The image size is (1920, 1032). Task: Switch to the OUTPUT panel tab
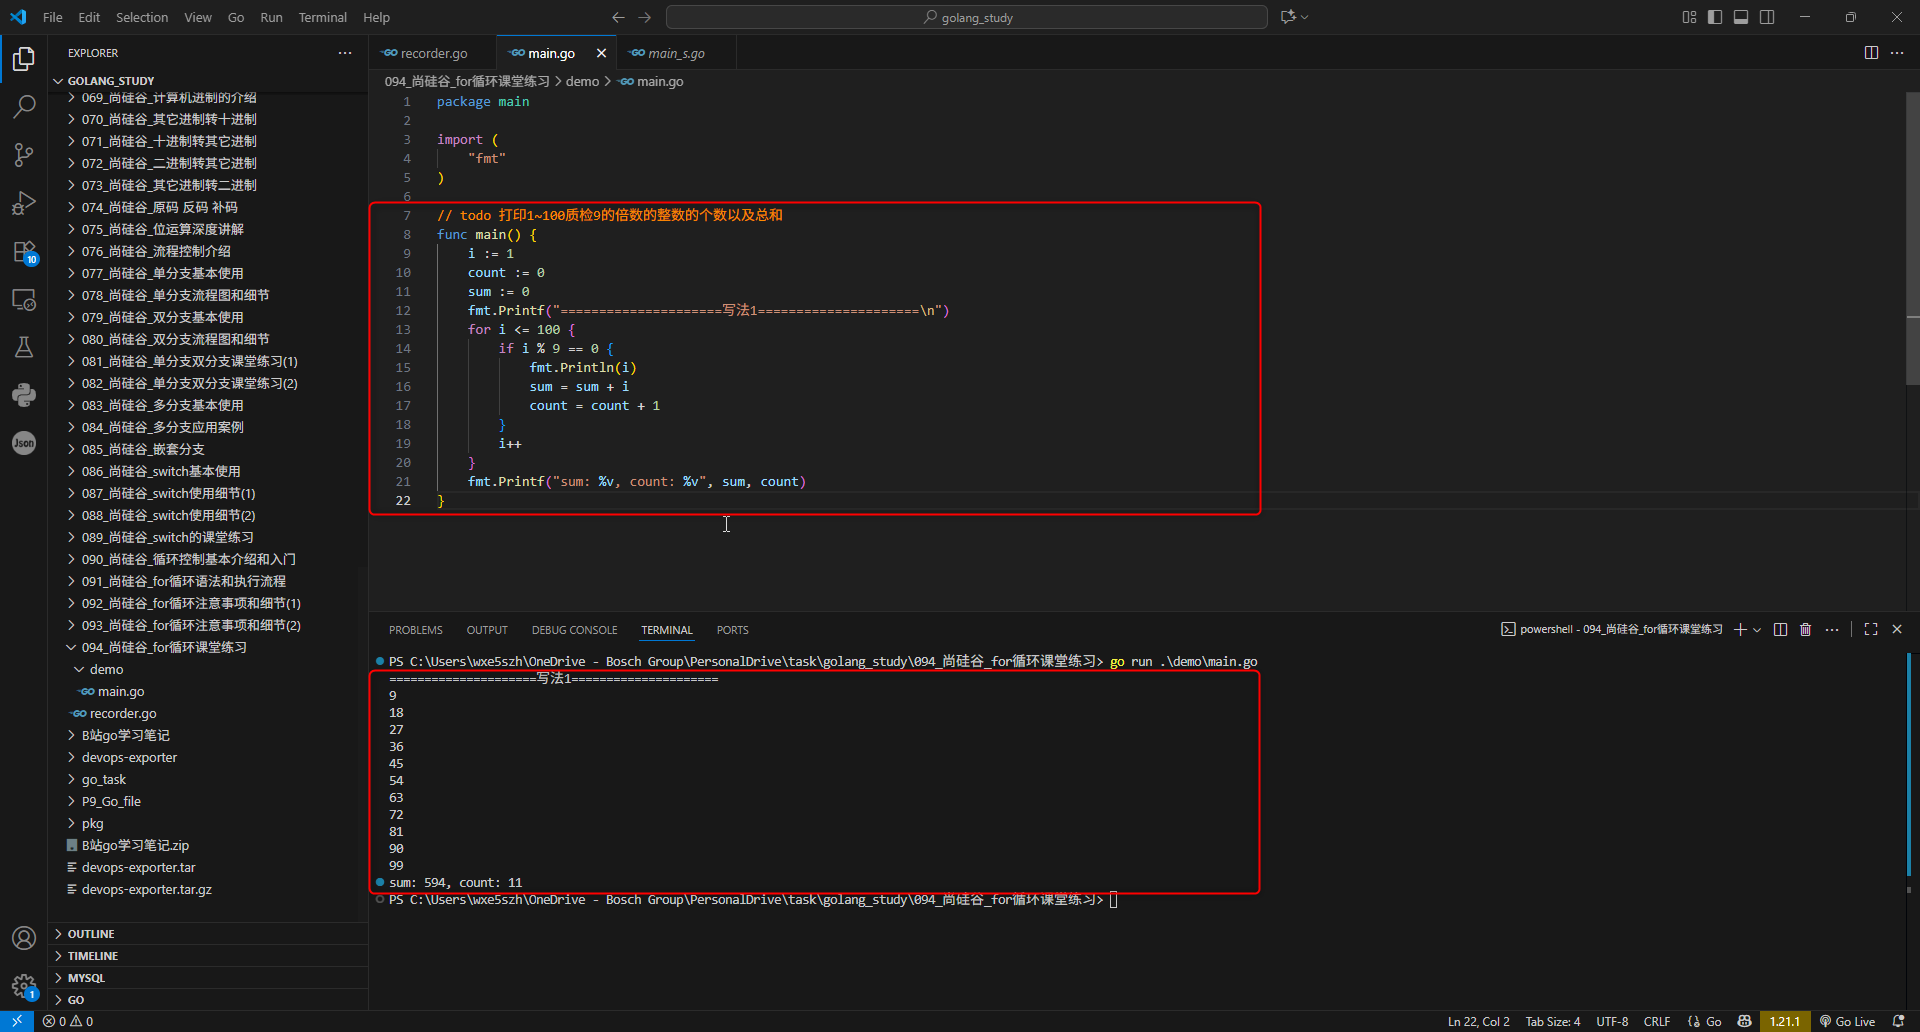click(x=487, y=630)
